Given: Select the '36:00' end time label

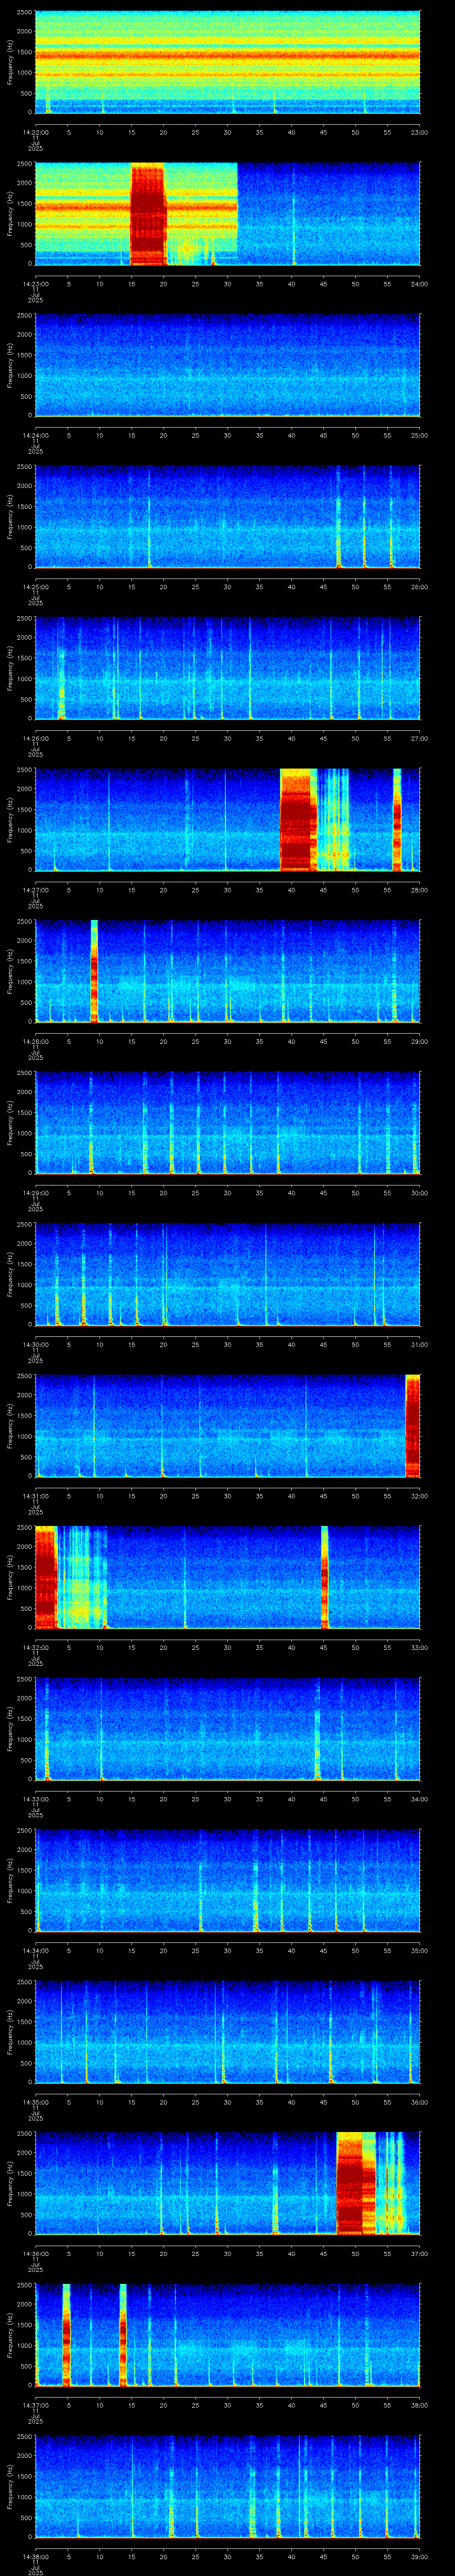Looking at the screenshot, I should point(419,2102).
